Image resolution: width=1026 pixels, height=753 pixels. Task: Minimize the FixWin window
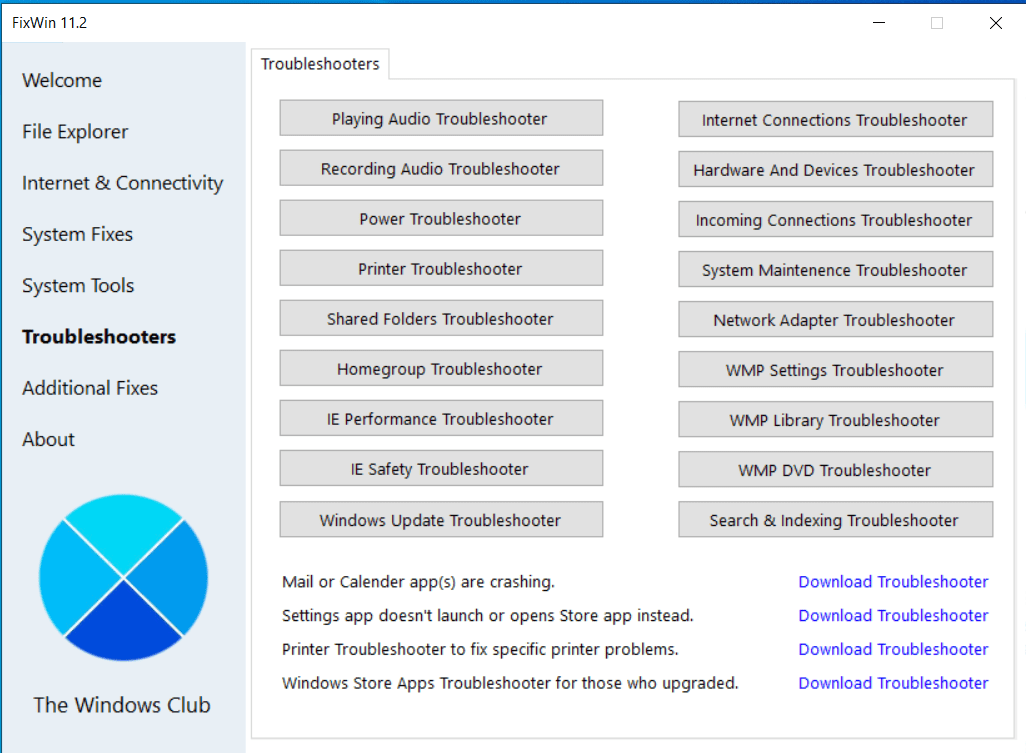(879, 23)
